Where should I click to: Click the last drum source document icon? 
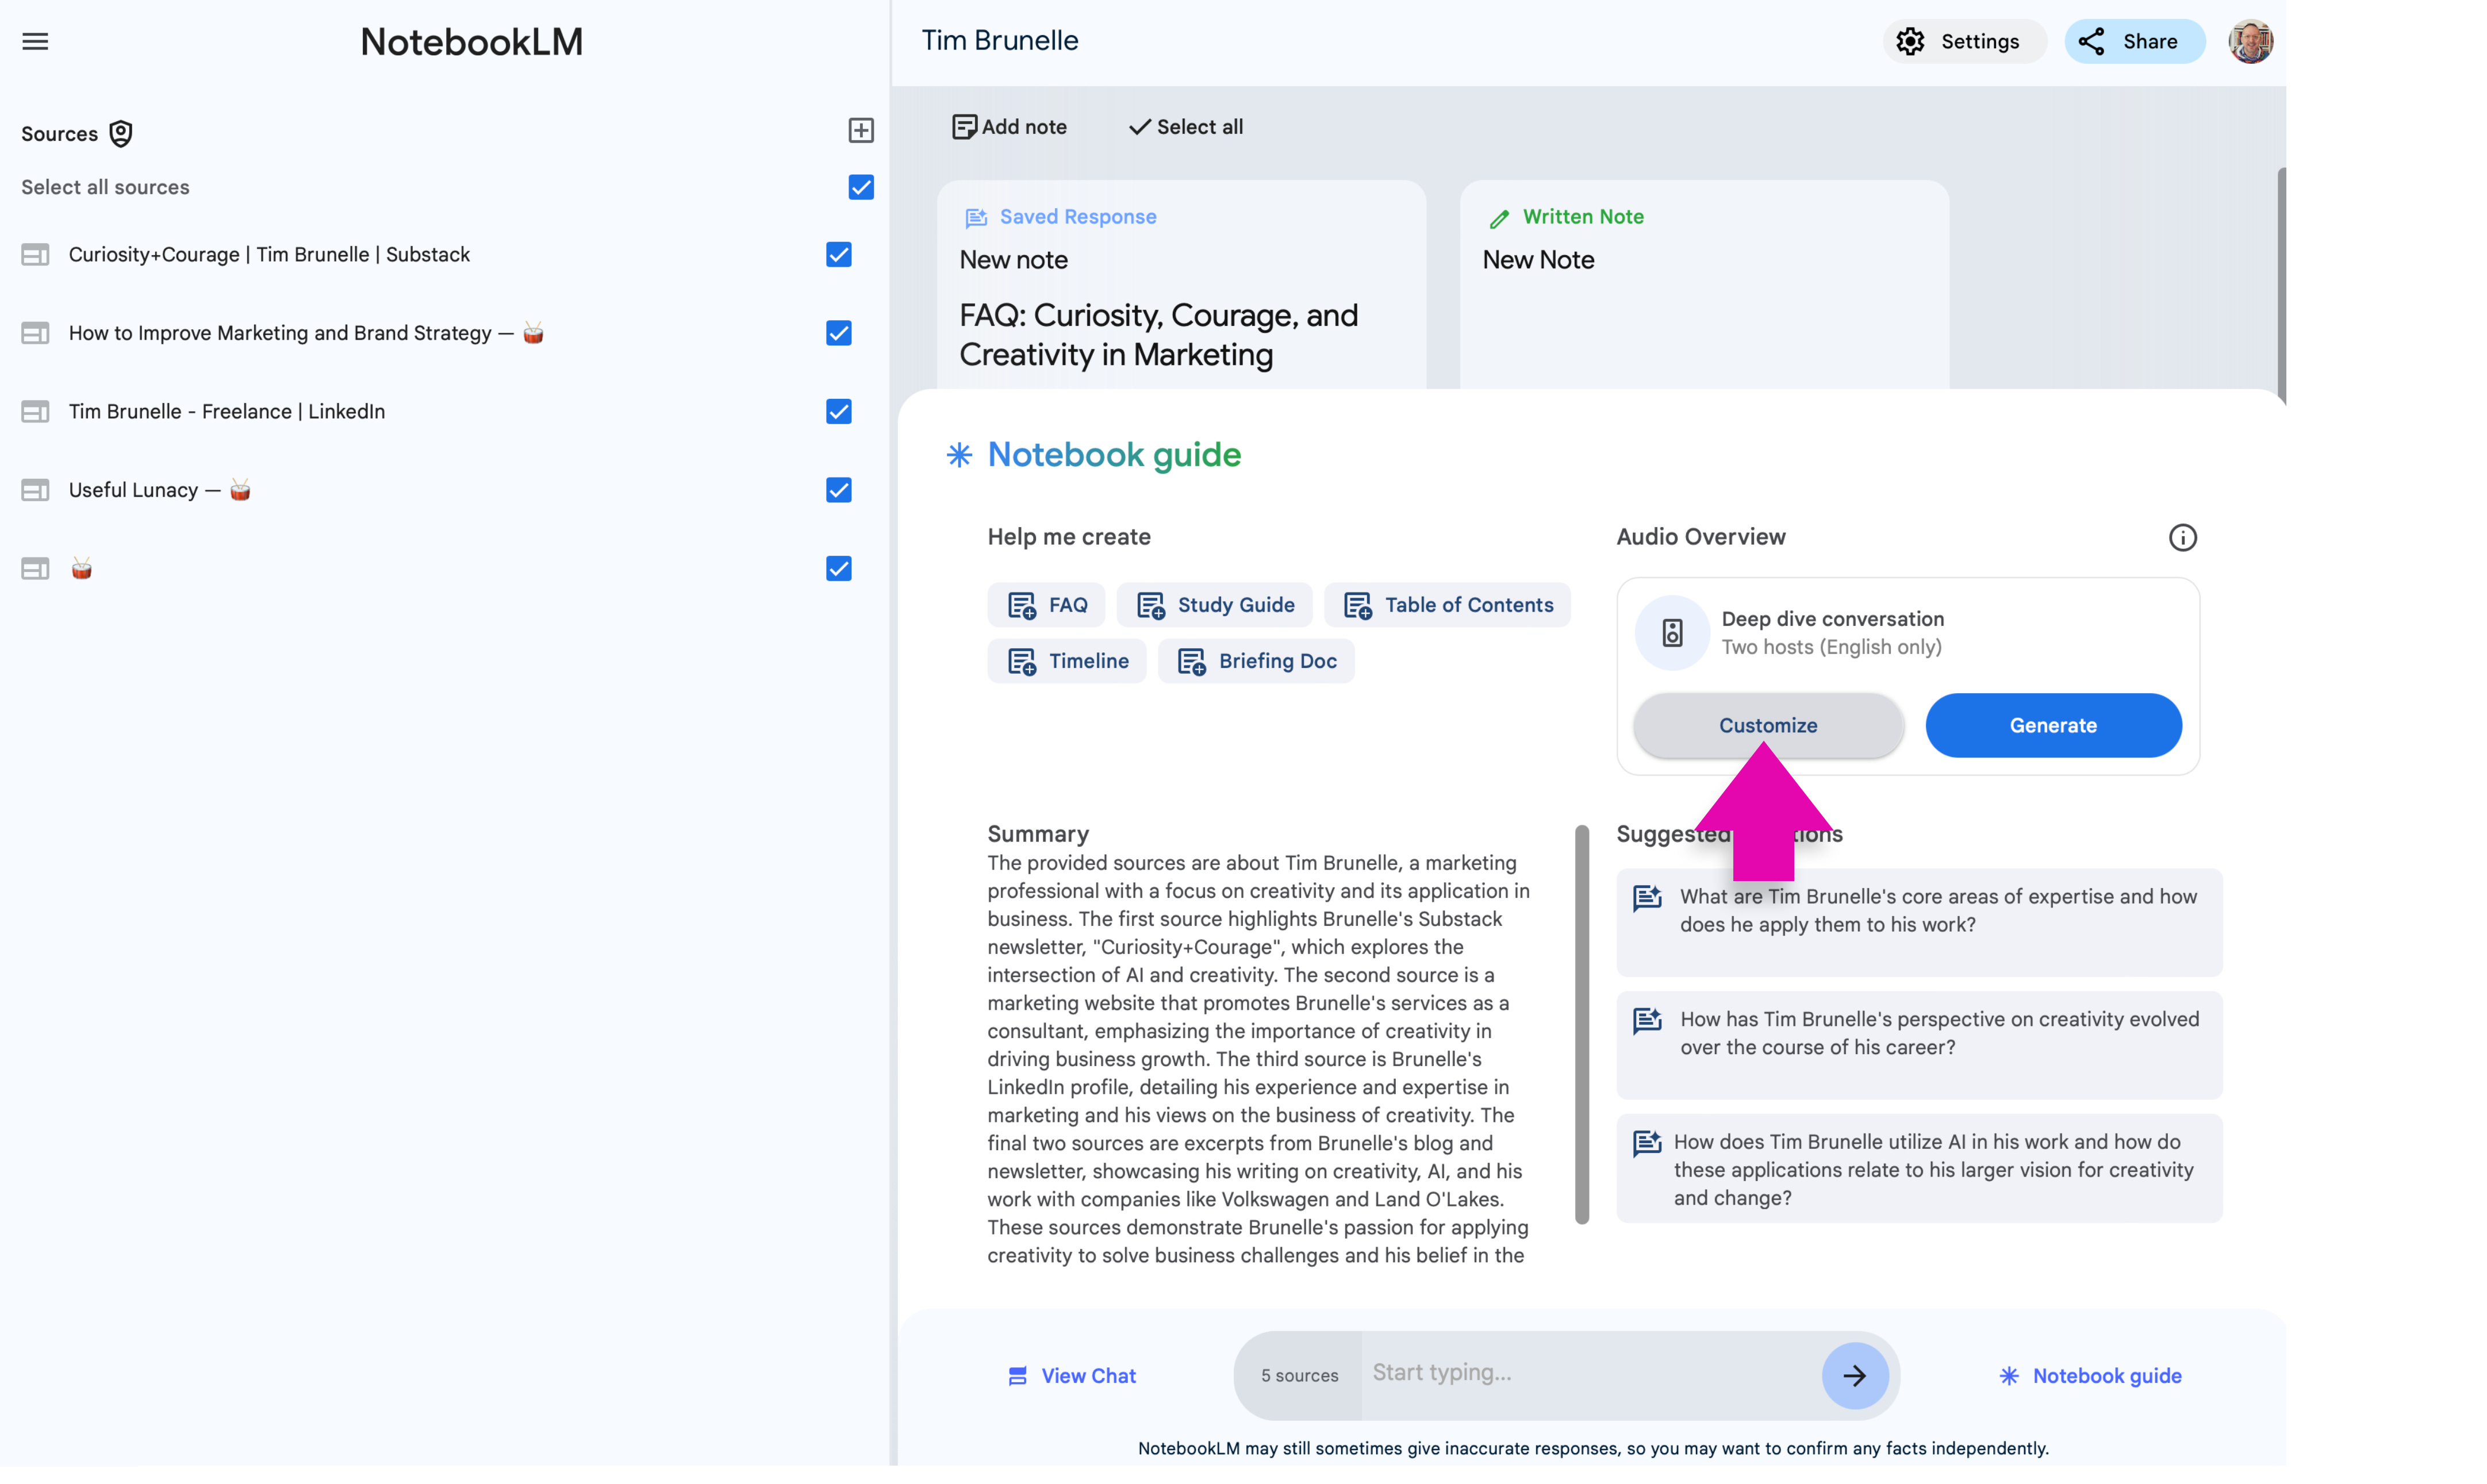click(35, 569)
